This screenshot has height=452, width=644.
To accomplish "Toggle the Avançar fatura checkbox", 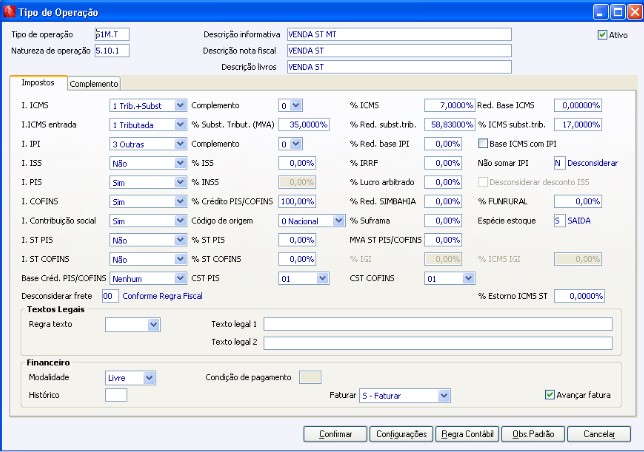I will click(x=551, y=395).
